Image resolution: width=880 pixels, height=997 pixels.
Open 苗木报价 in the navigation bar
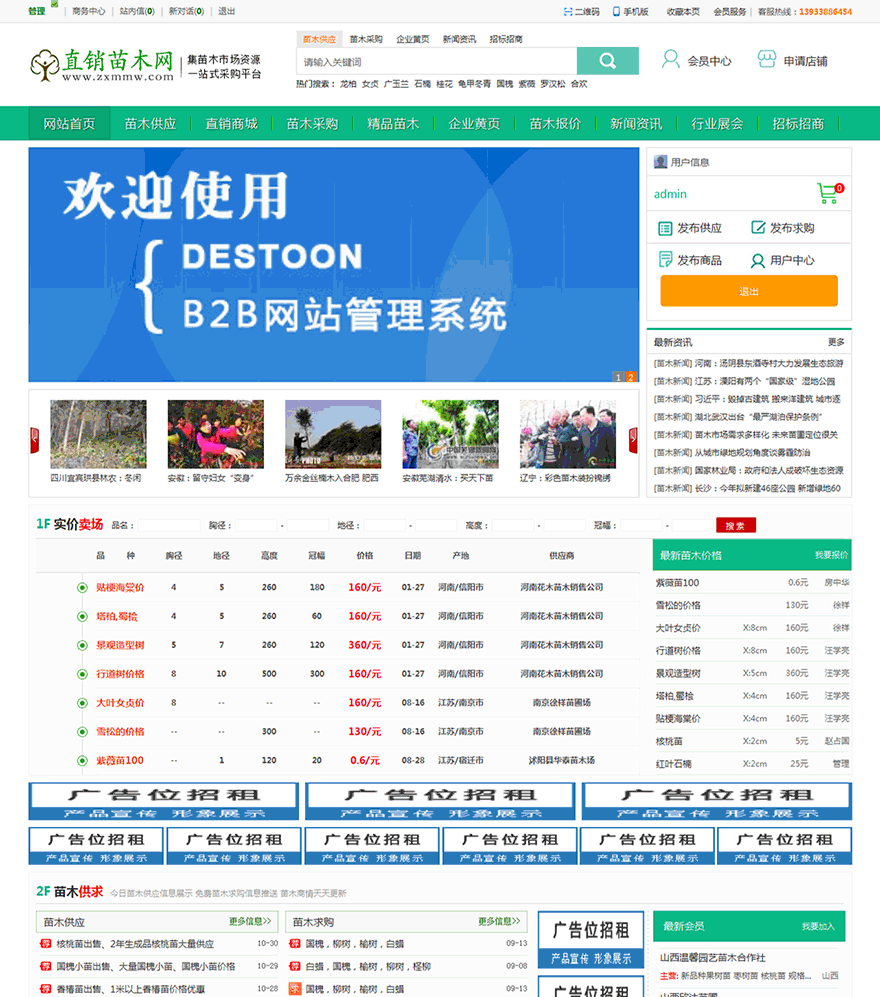coord(555,123)
